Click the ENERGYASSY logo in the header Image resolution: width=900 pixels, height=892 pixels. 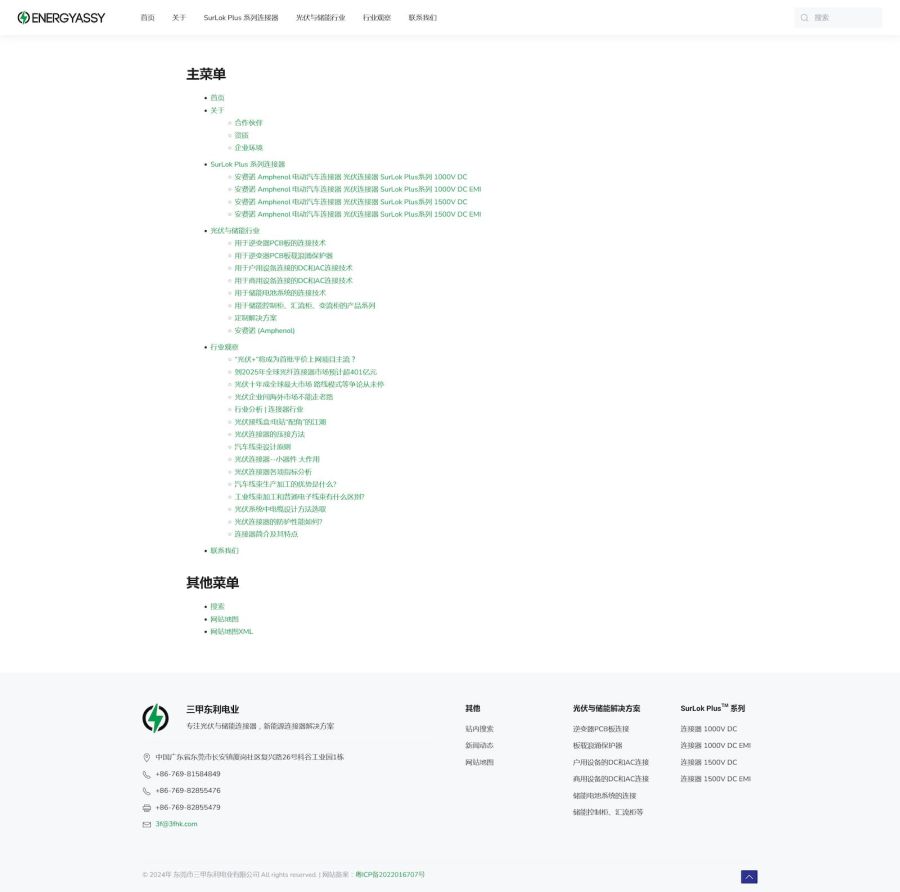[x=61, y=17]
